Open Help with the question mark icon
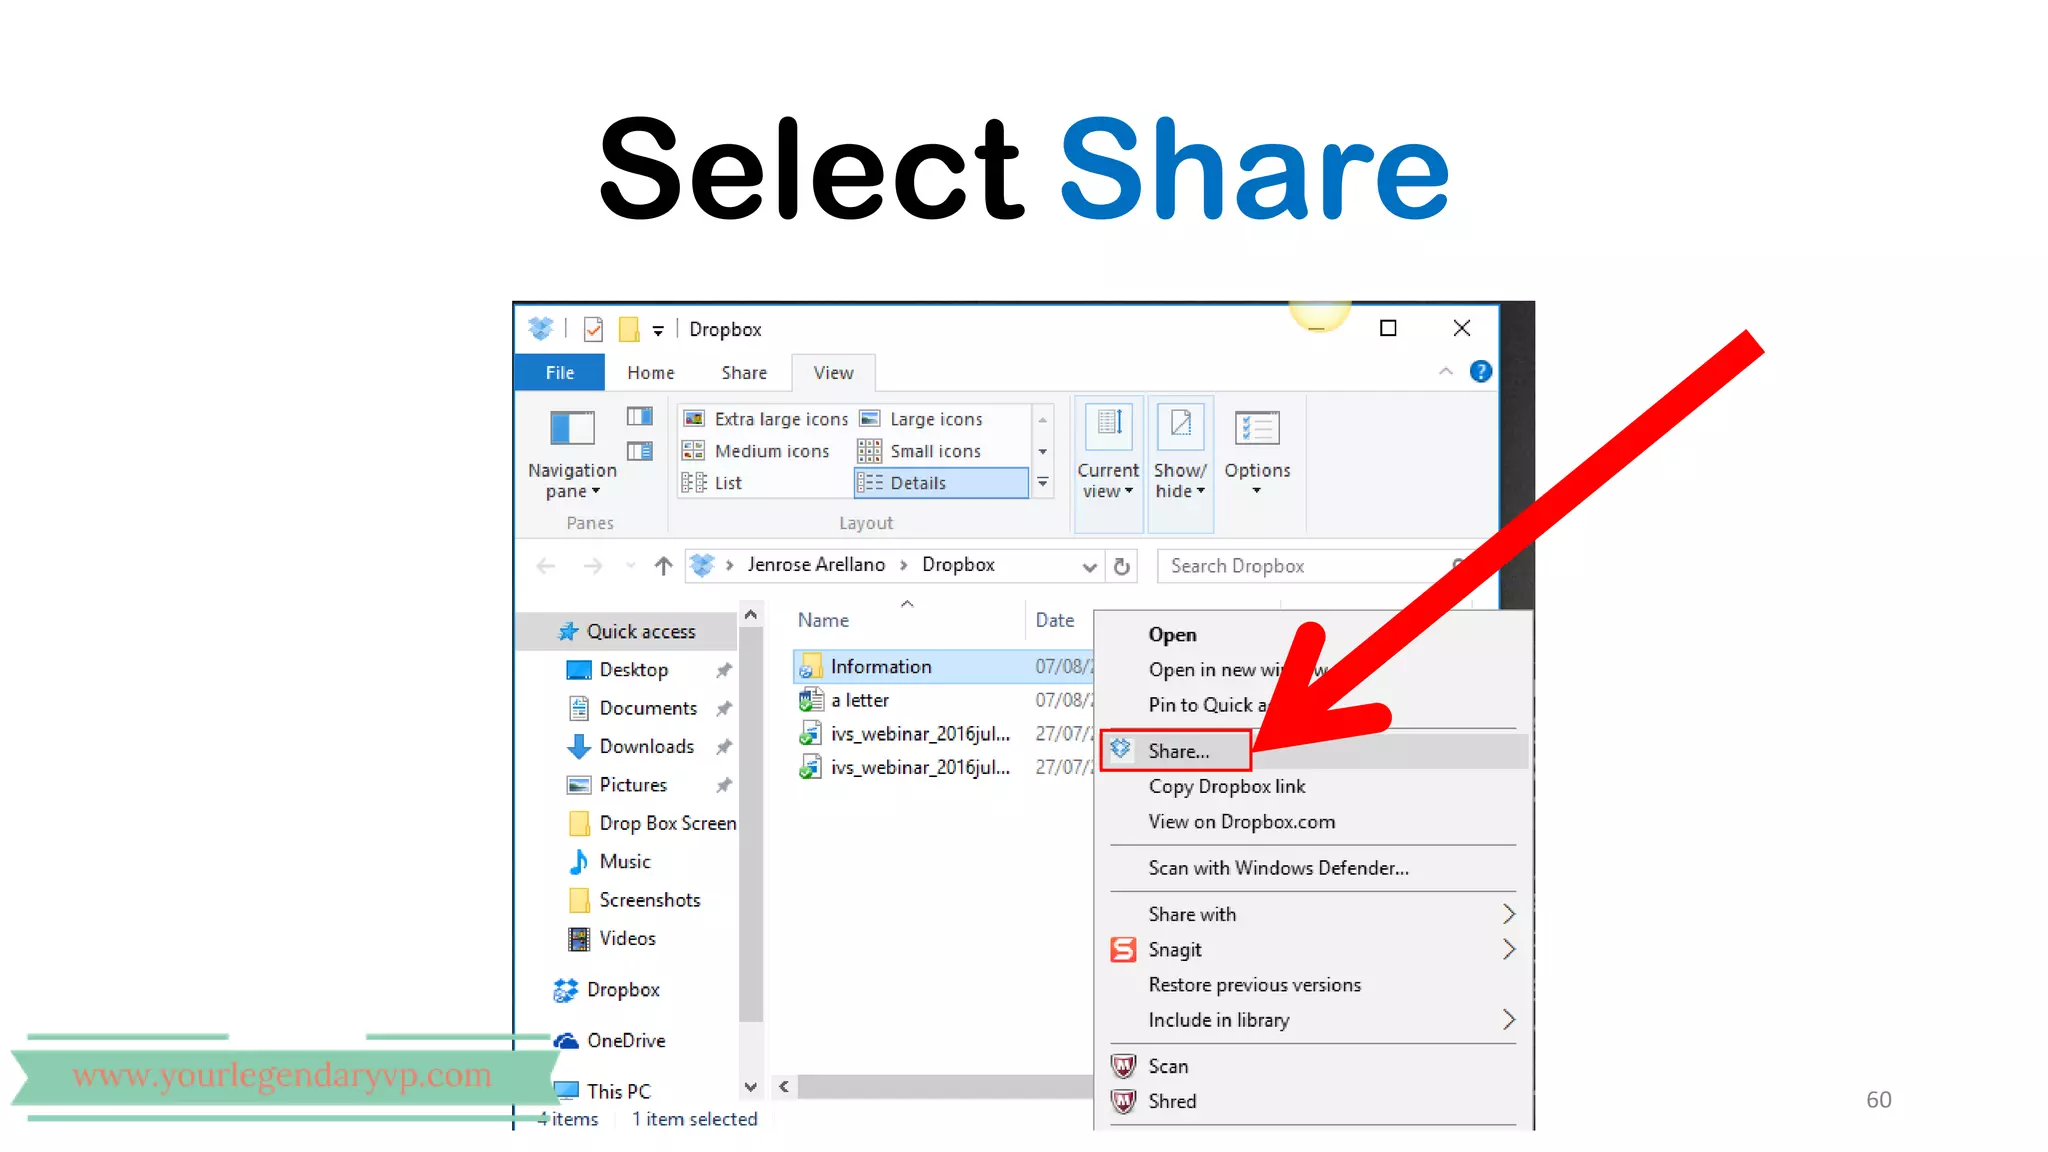The width and height of the screenshot is (2048, 1152). (1481, 371)
